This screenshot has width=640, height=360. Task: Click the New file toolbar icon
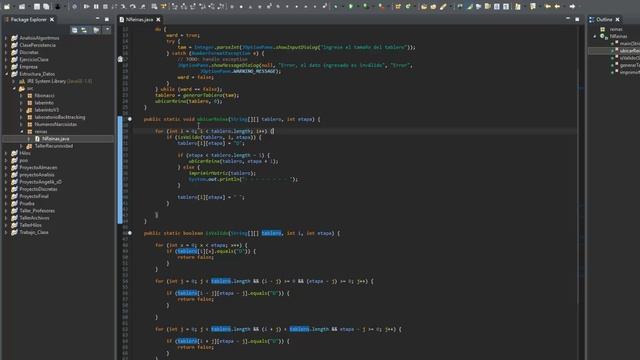coord(7,7)
